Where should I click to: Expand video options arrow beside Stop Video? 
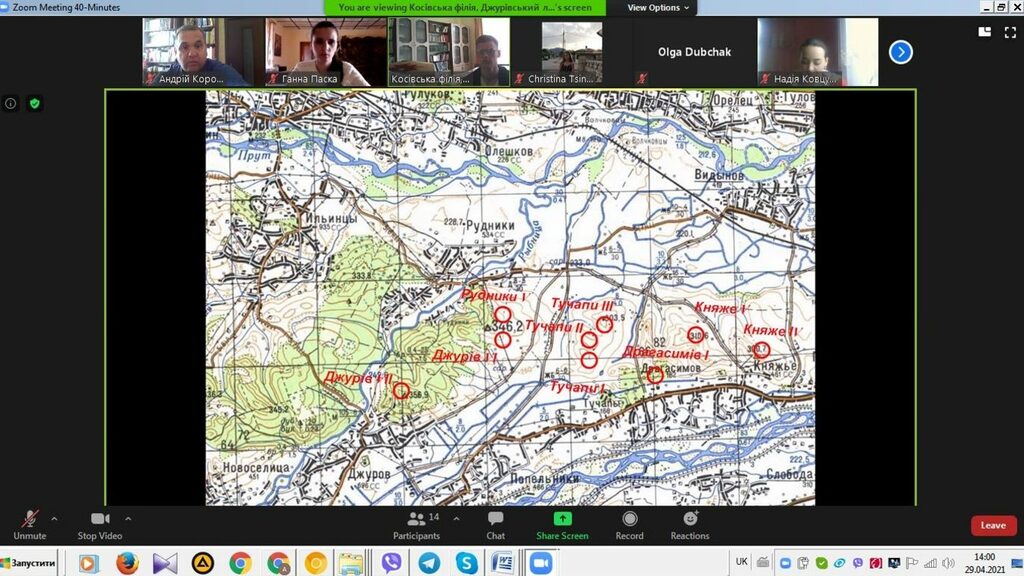(x=128, y=519)
